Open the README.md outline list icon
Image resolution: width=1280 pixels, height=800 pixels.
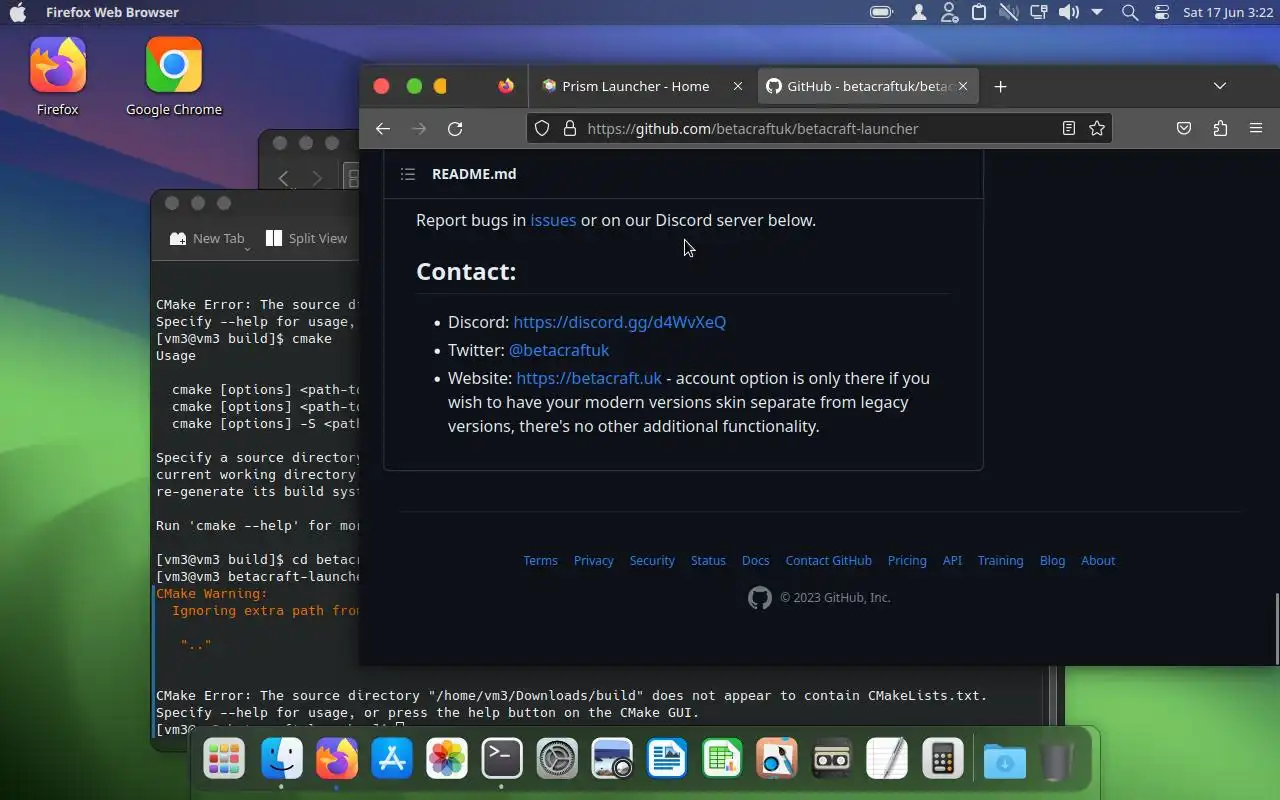point(408,174)
